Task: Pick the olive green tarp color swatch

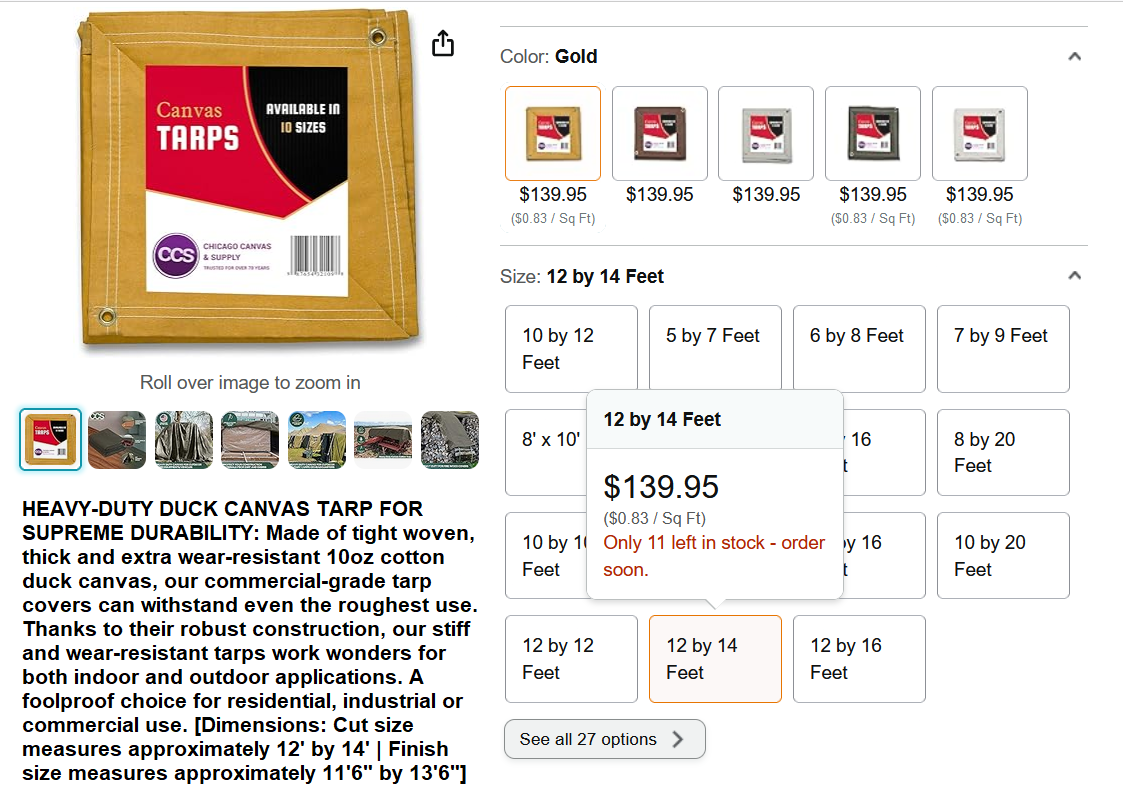Action: 873,134
